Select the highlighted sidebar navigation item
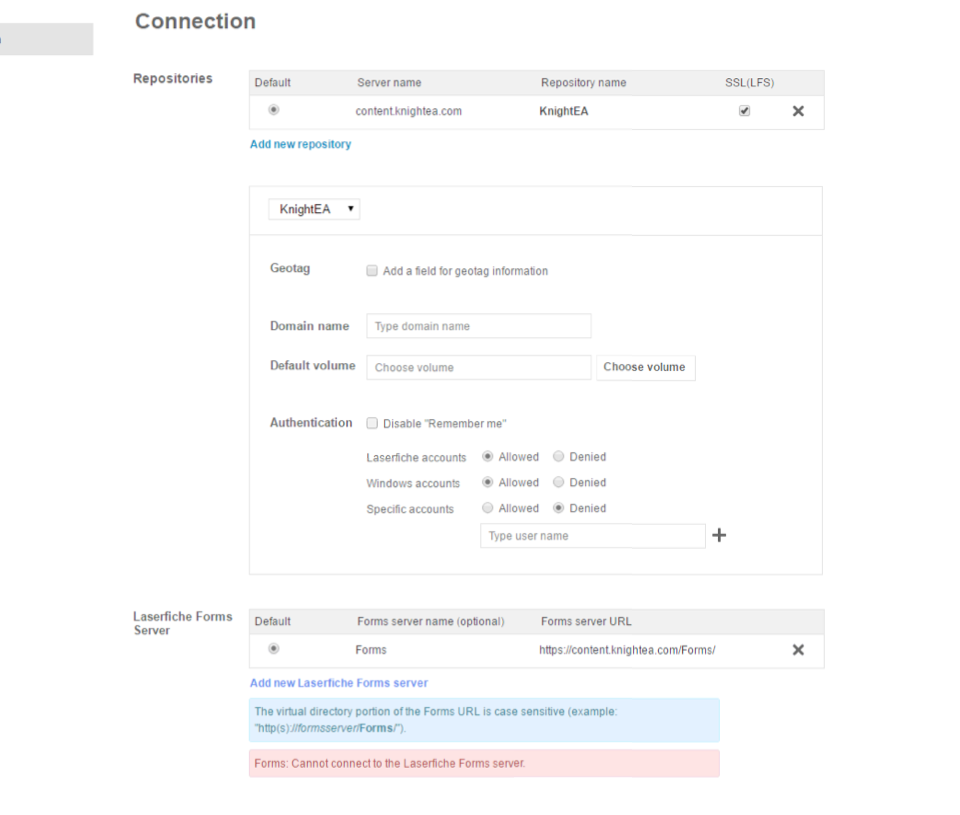The width and height of the screenshot is (960, 815). coord(46,39)
